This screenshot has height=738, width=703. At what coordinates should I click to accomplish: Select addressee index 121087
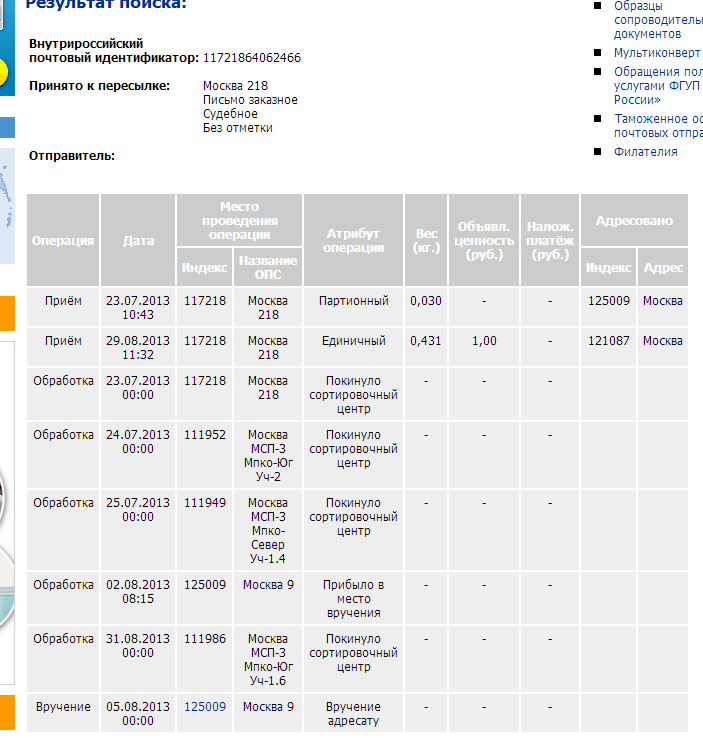pyautogui.click(x=608, y=341)
